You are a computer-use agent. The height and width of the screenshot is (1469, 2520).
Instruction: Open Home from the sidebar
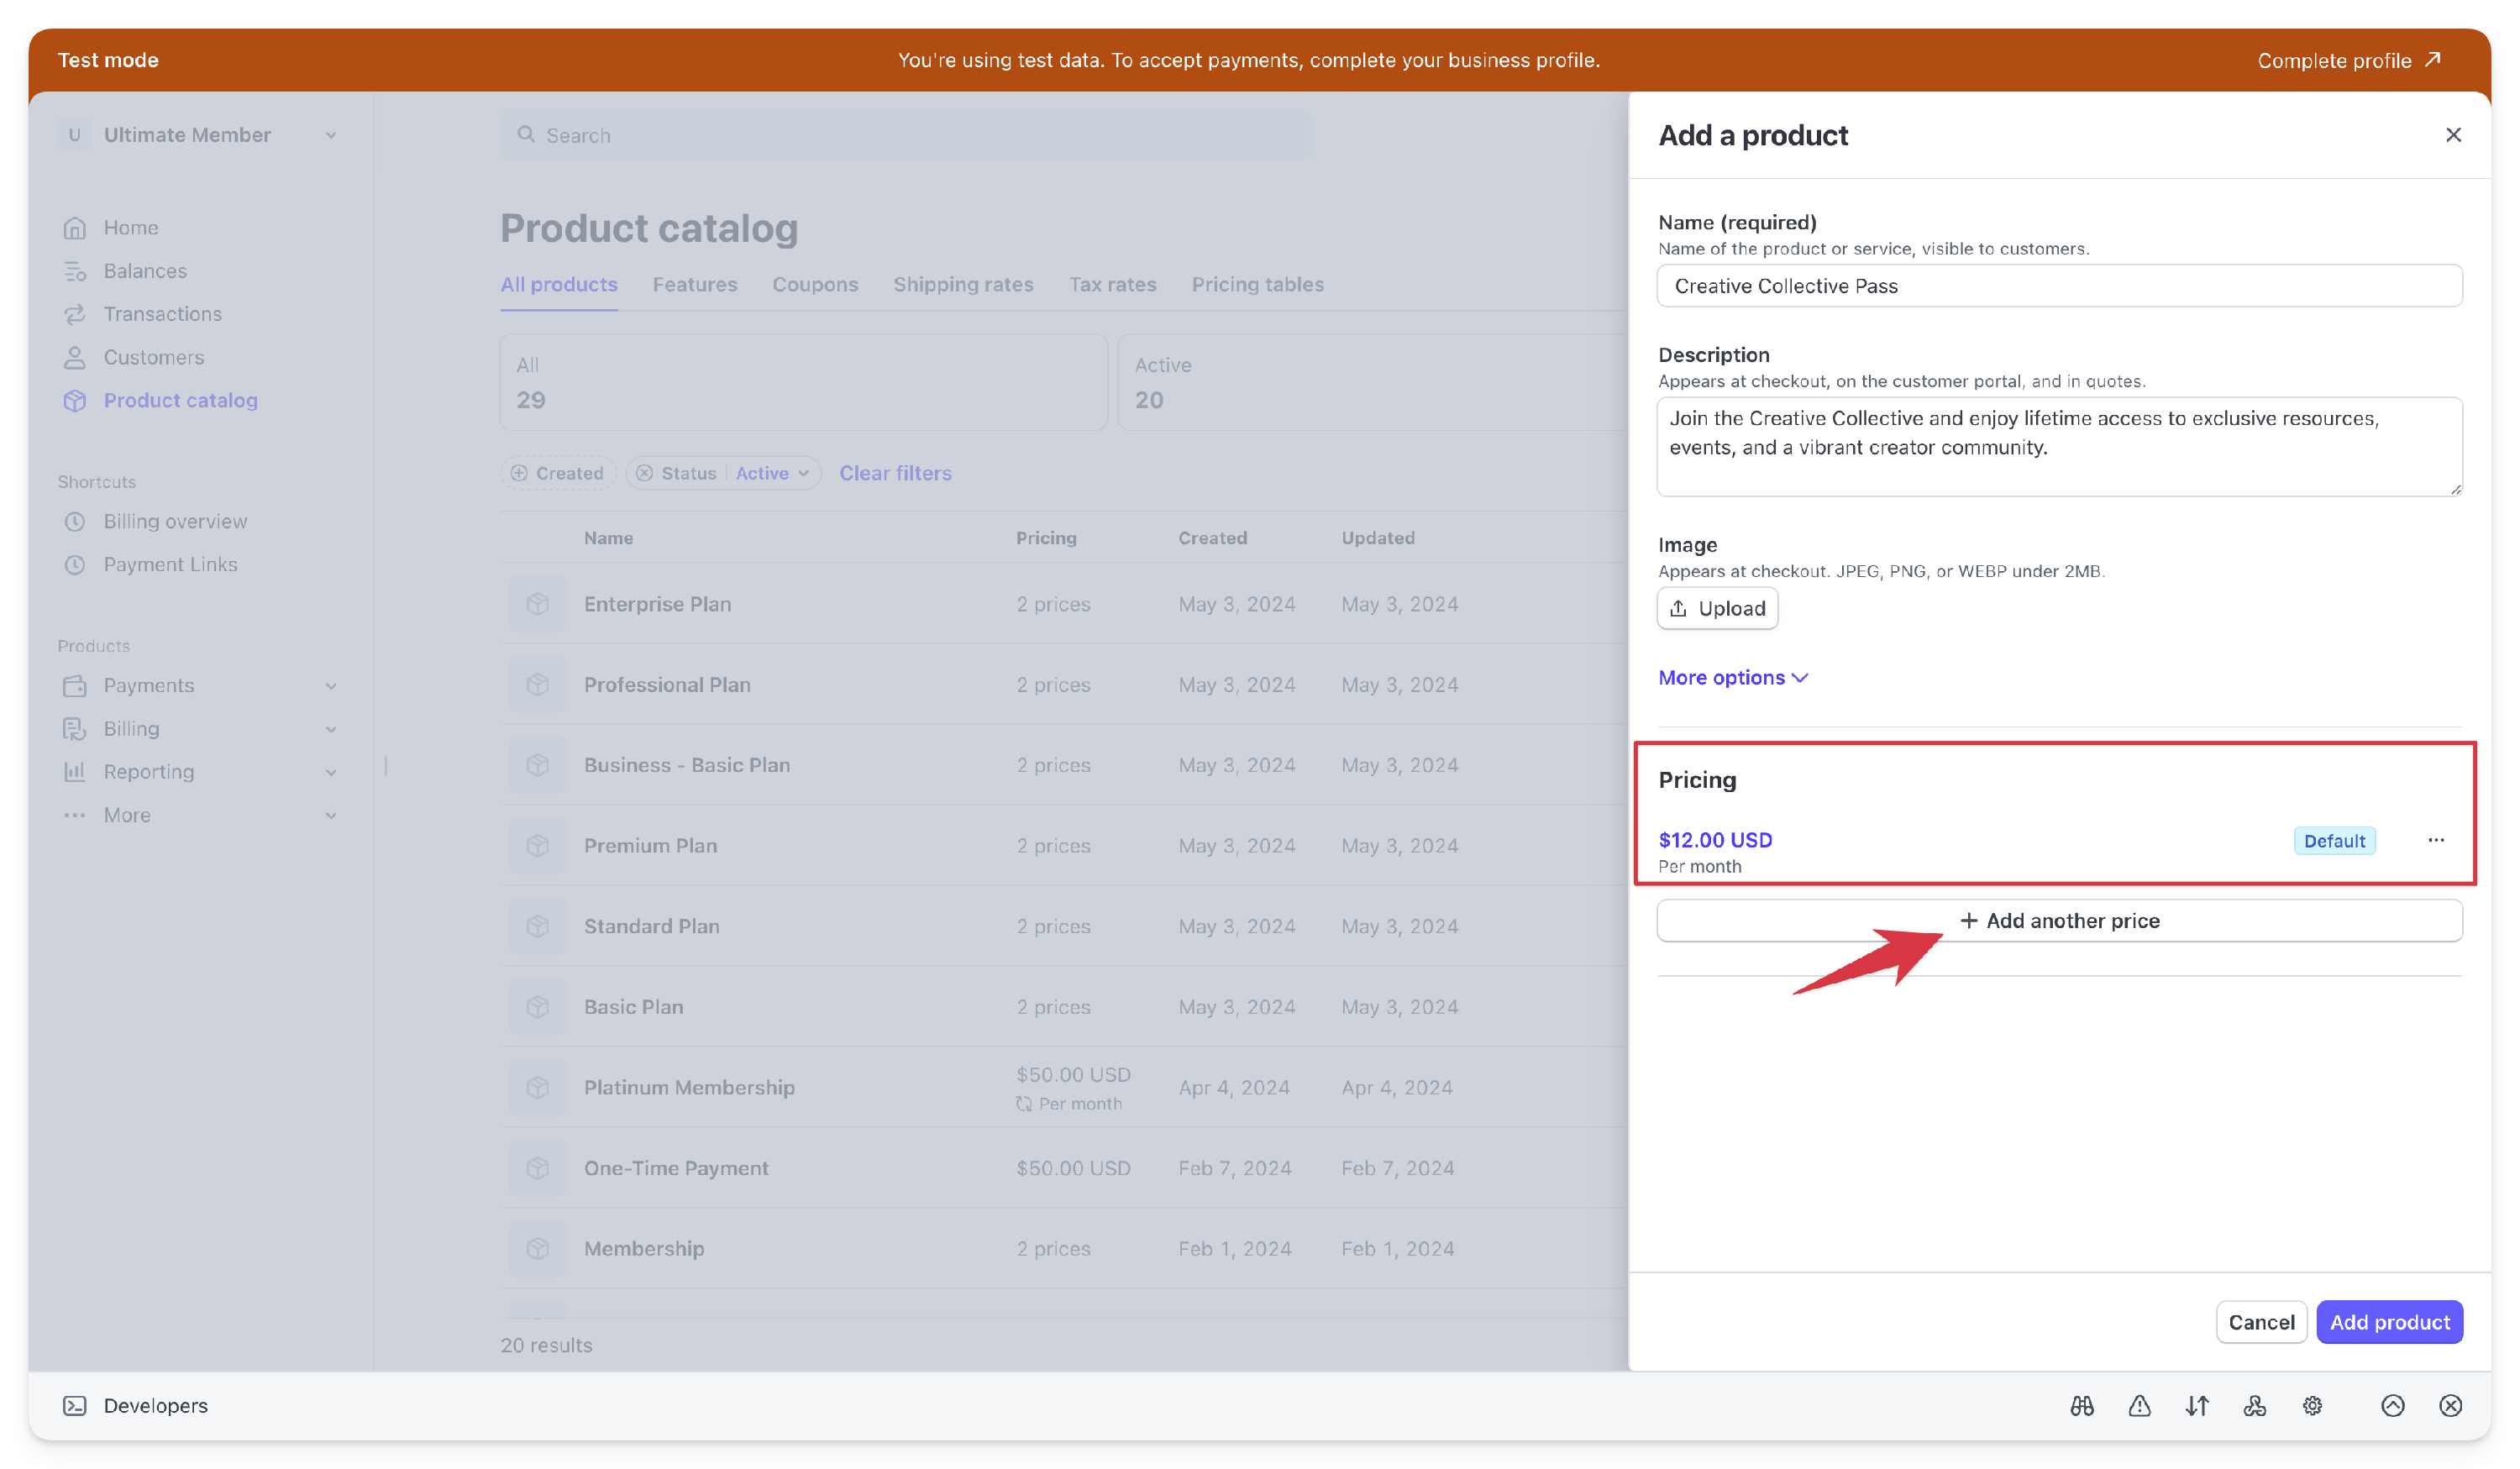pyautogui.click(x=130, y=227)
